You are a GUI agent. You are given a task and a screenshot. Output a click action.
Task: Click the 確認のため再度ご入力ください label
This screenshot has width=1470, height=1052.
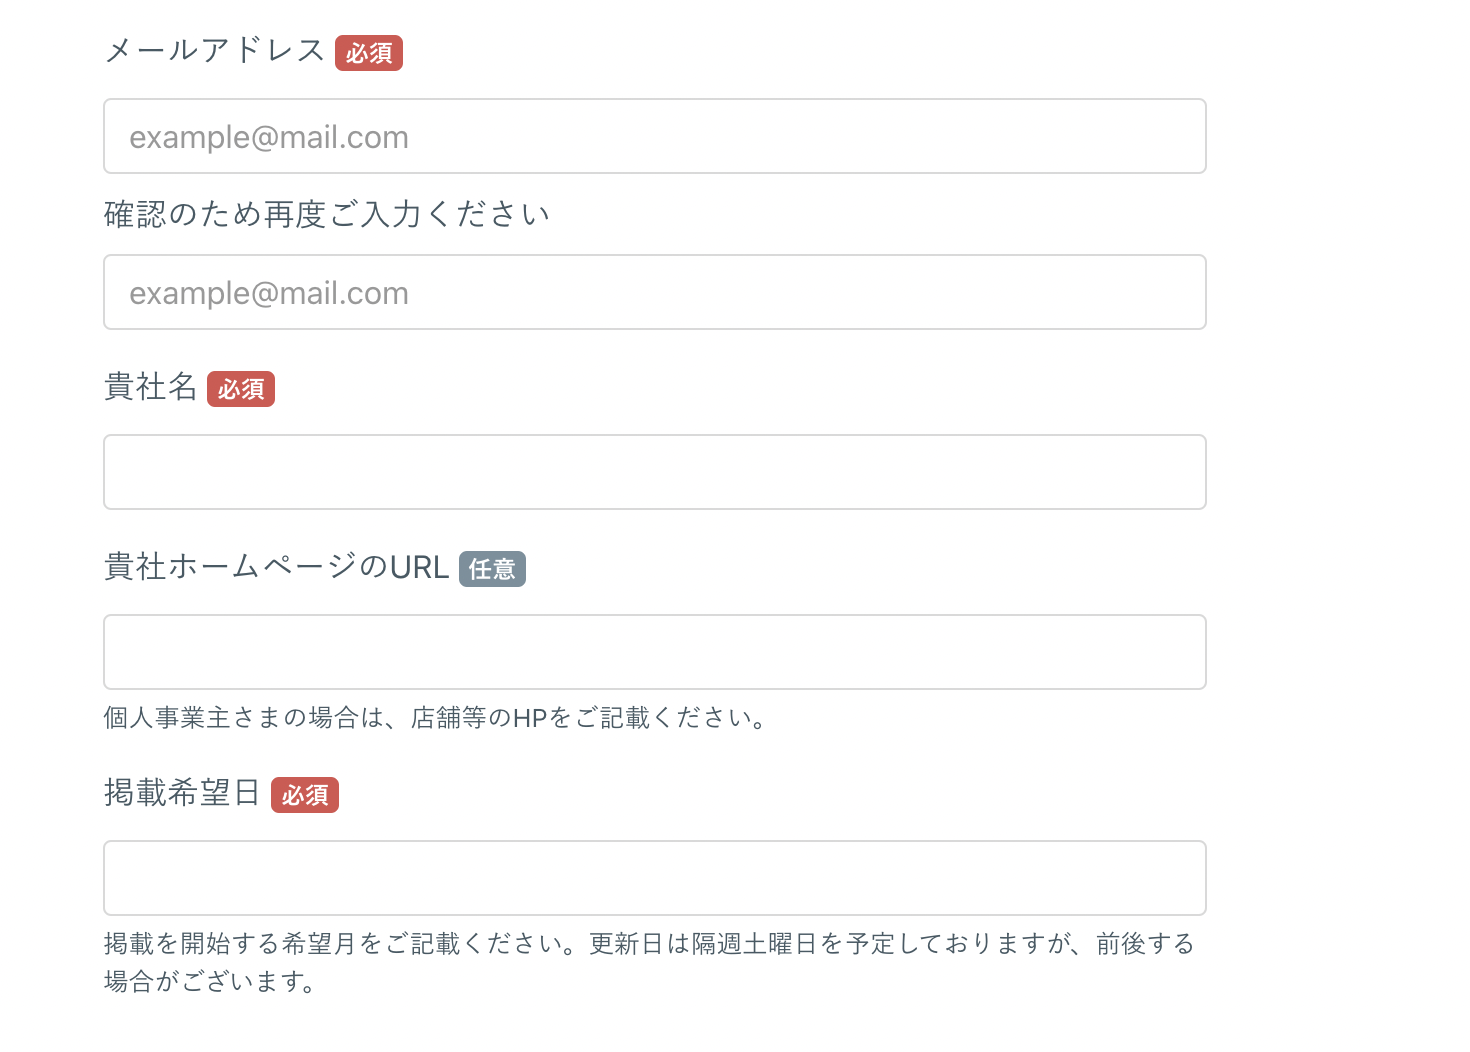[326, 214]
